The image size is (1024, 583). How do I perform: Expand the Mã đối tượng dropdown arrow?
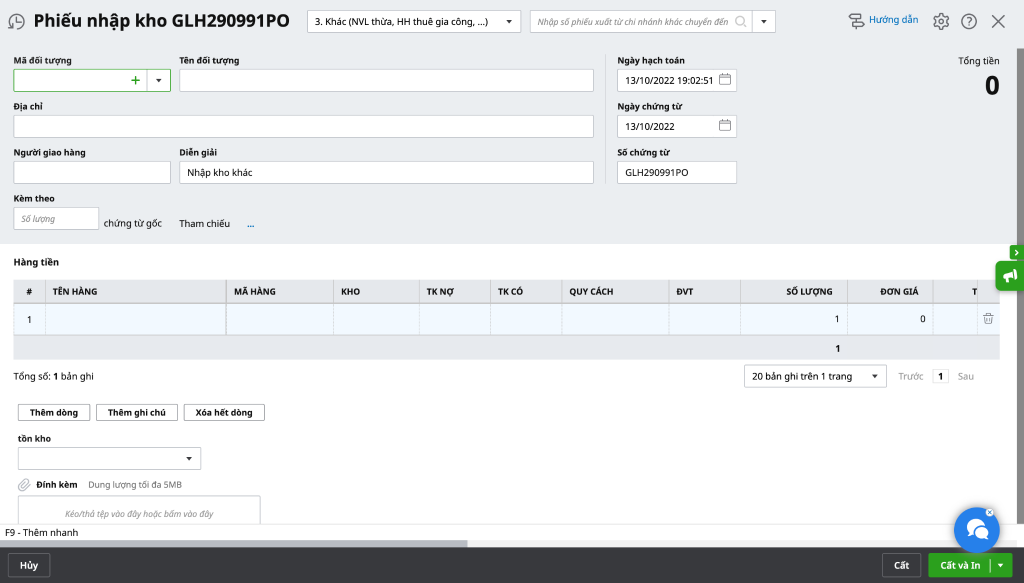click(159, 80)
